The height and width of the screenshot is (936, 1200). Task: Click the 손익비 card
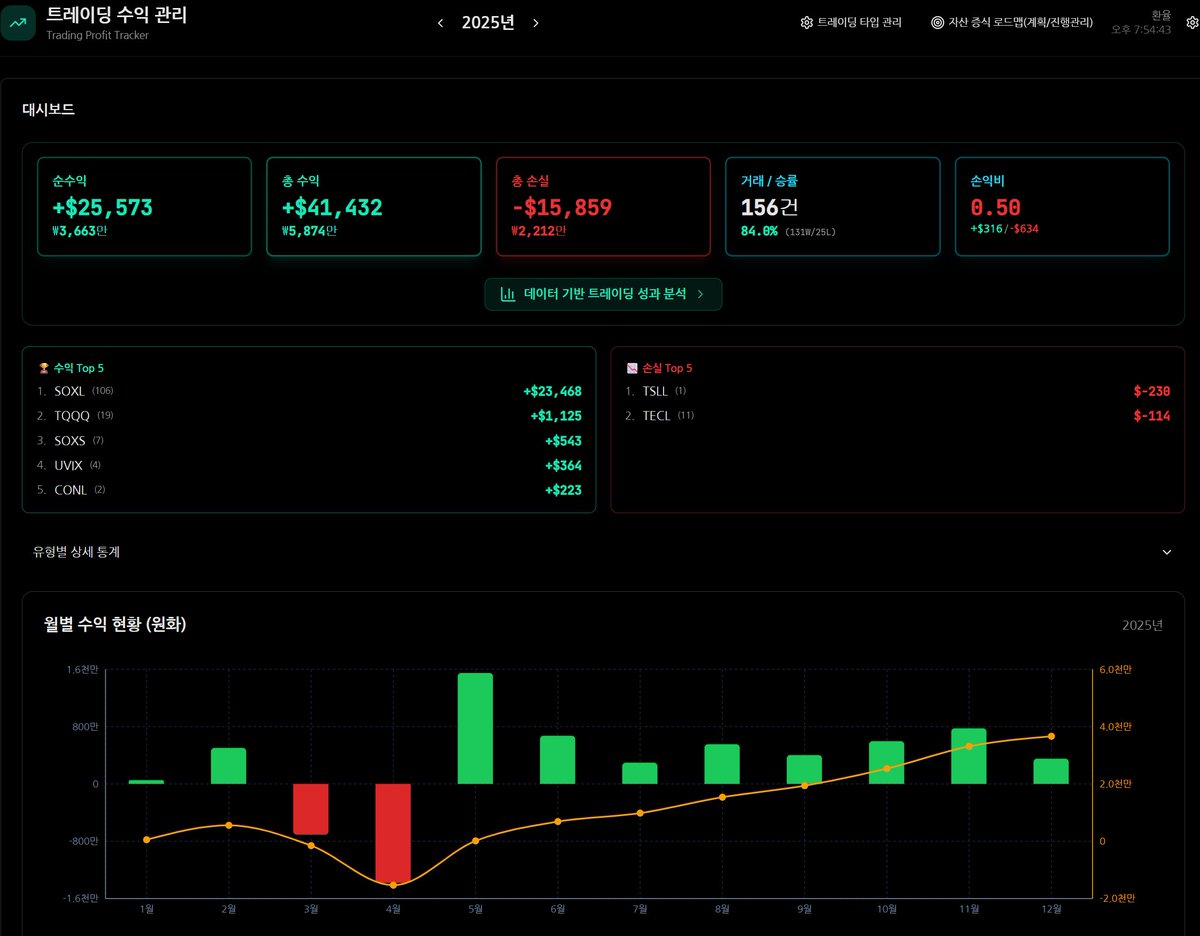[x=1062, y=206]
